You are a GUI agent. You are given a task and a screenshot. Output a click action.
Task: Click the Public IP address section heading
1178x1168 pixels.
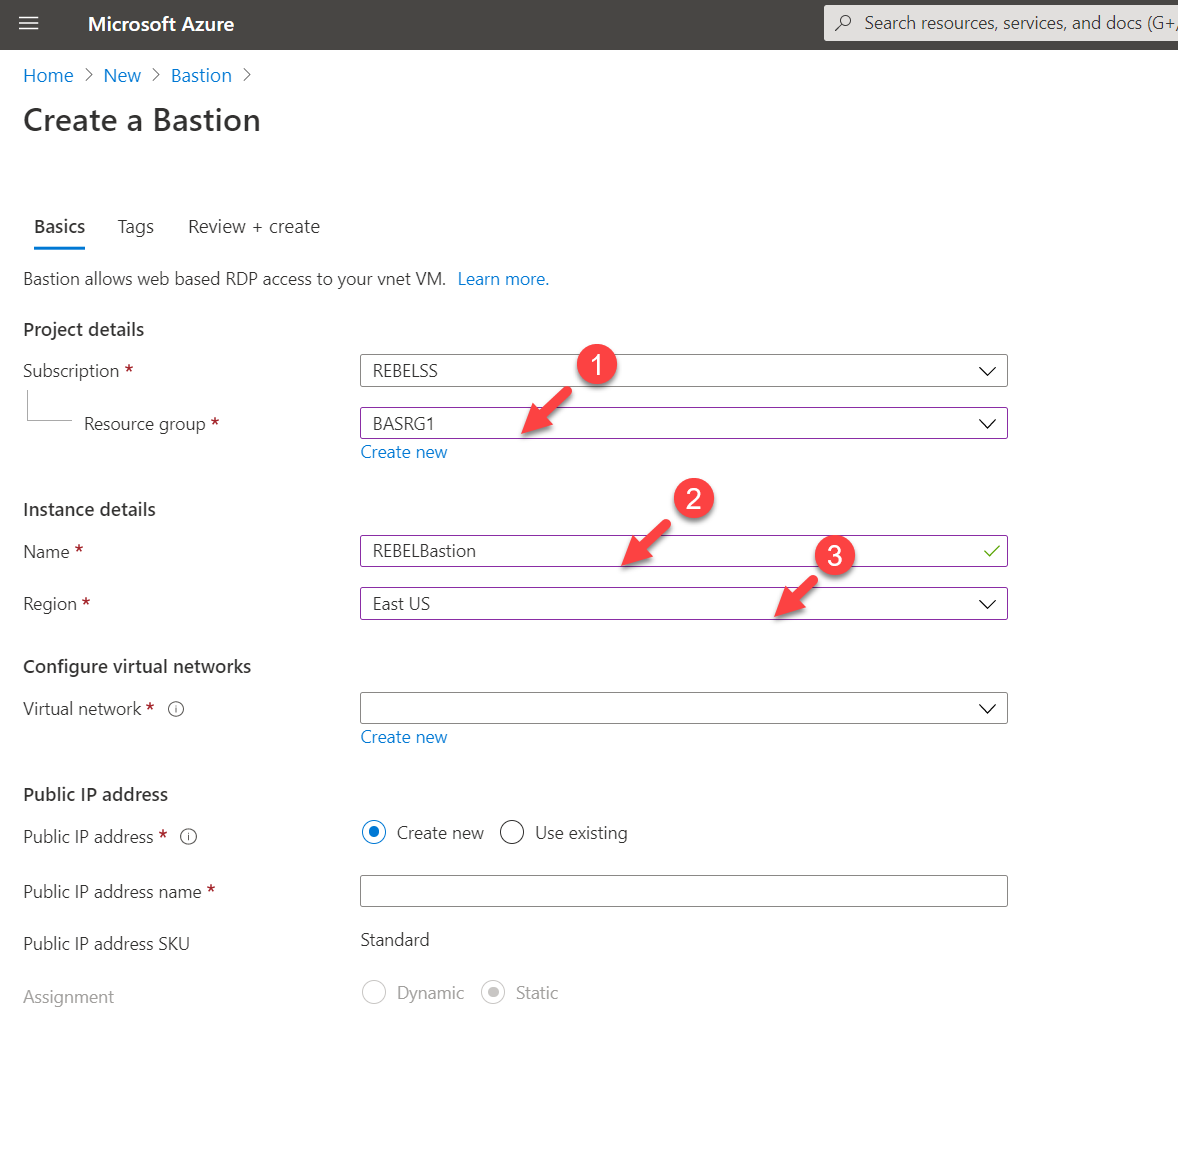(x=95, y=795)
